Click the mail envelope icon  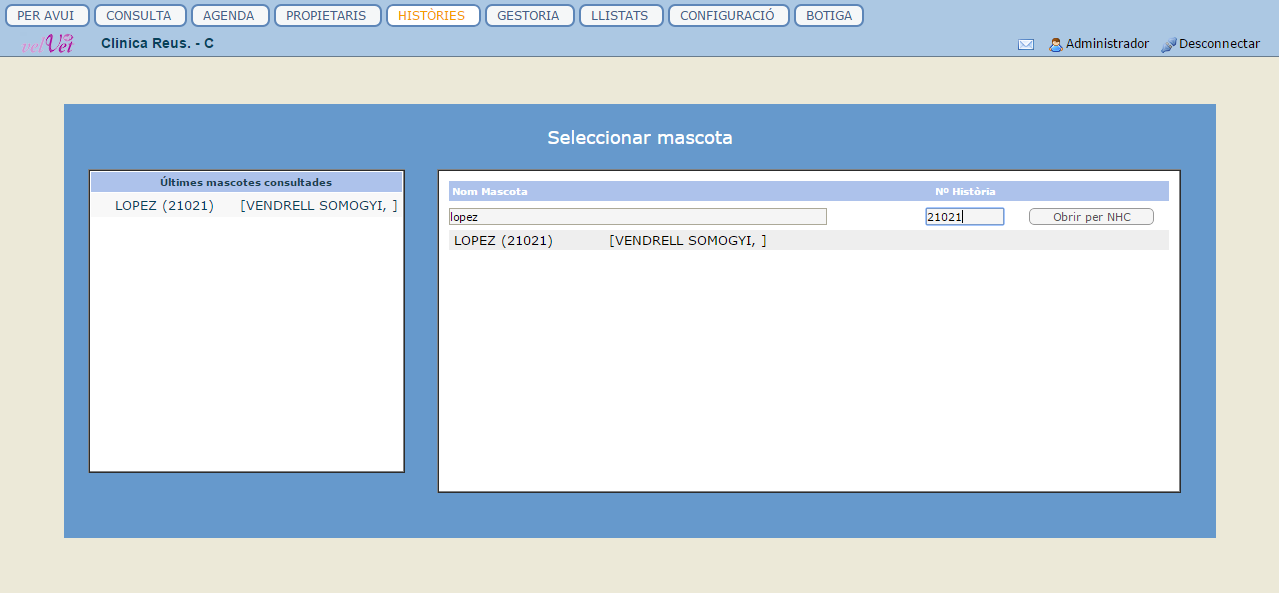tap(1025, 45)
